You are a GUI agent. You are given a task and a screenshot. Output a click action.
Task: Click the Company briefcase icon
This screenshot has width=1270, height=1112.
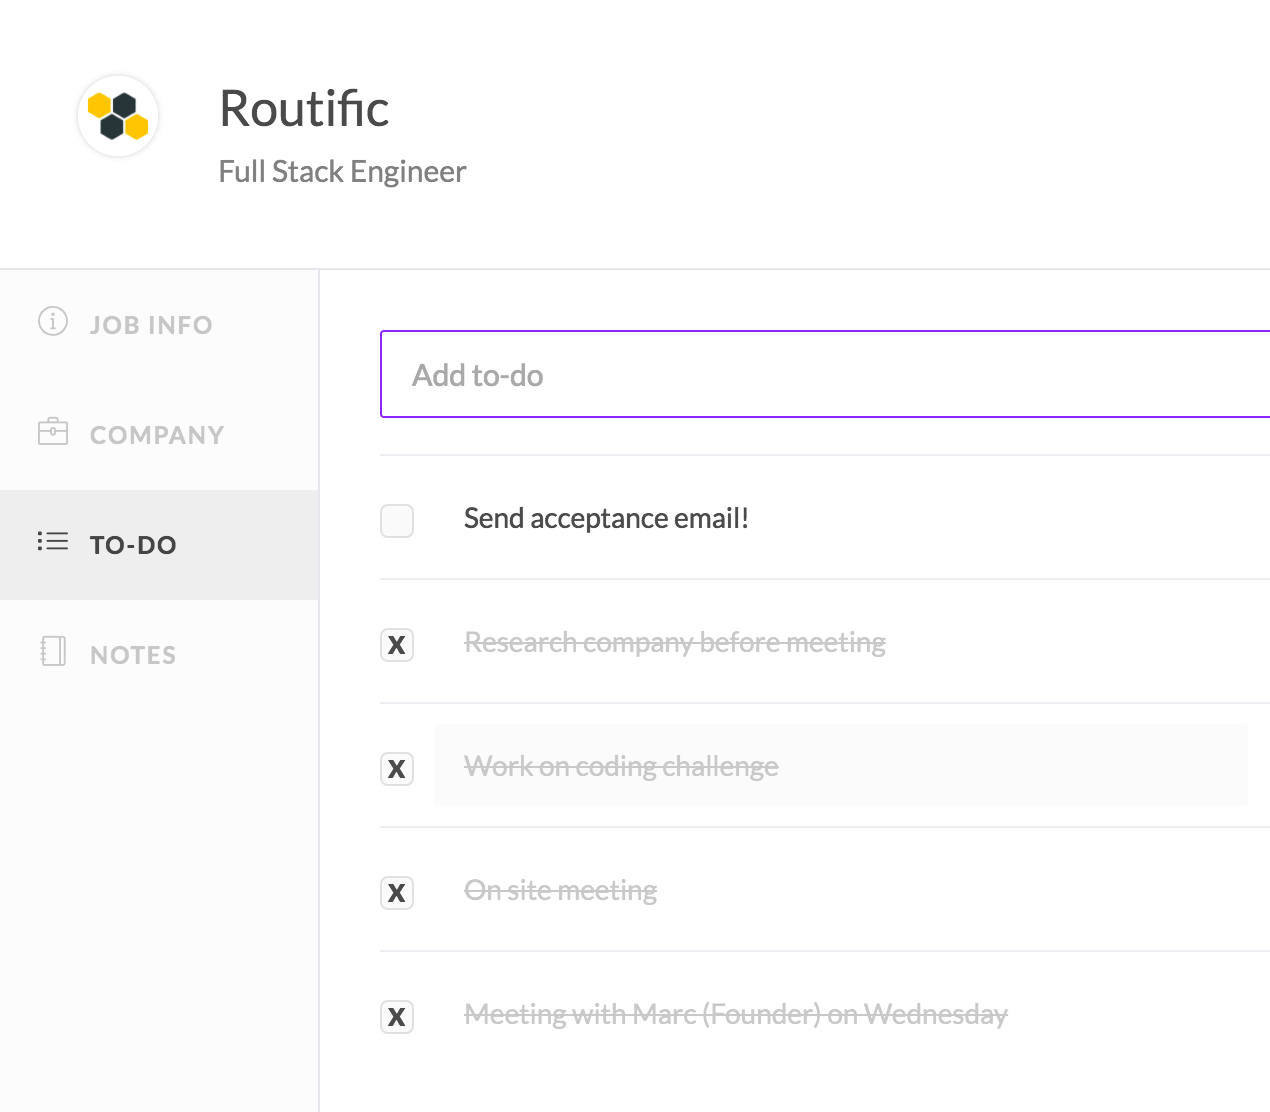pos(53,432)
